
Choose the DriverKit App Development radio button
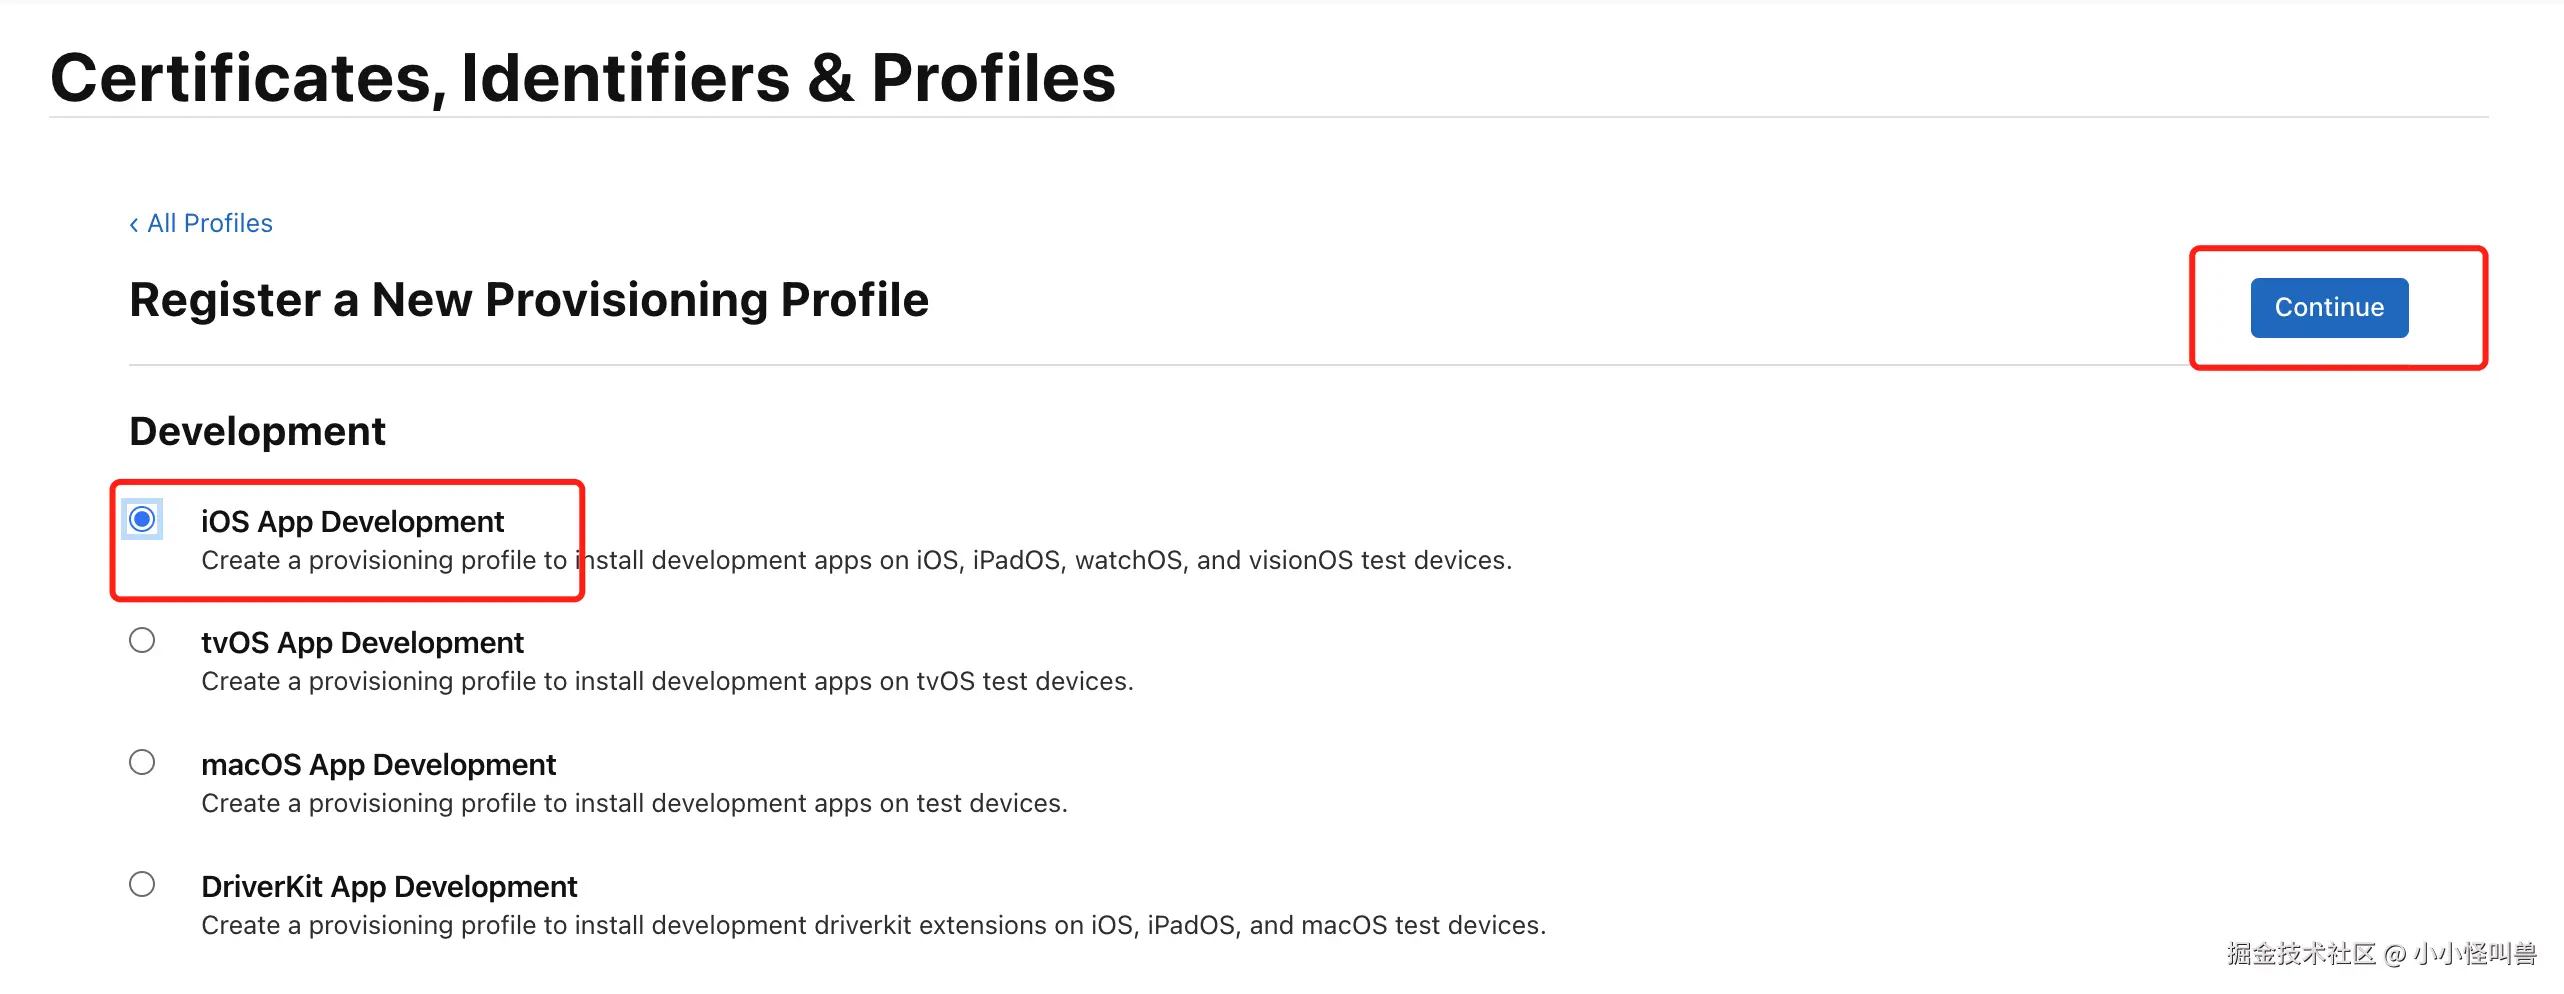pos(142,884)
